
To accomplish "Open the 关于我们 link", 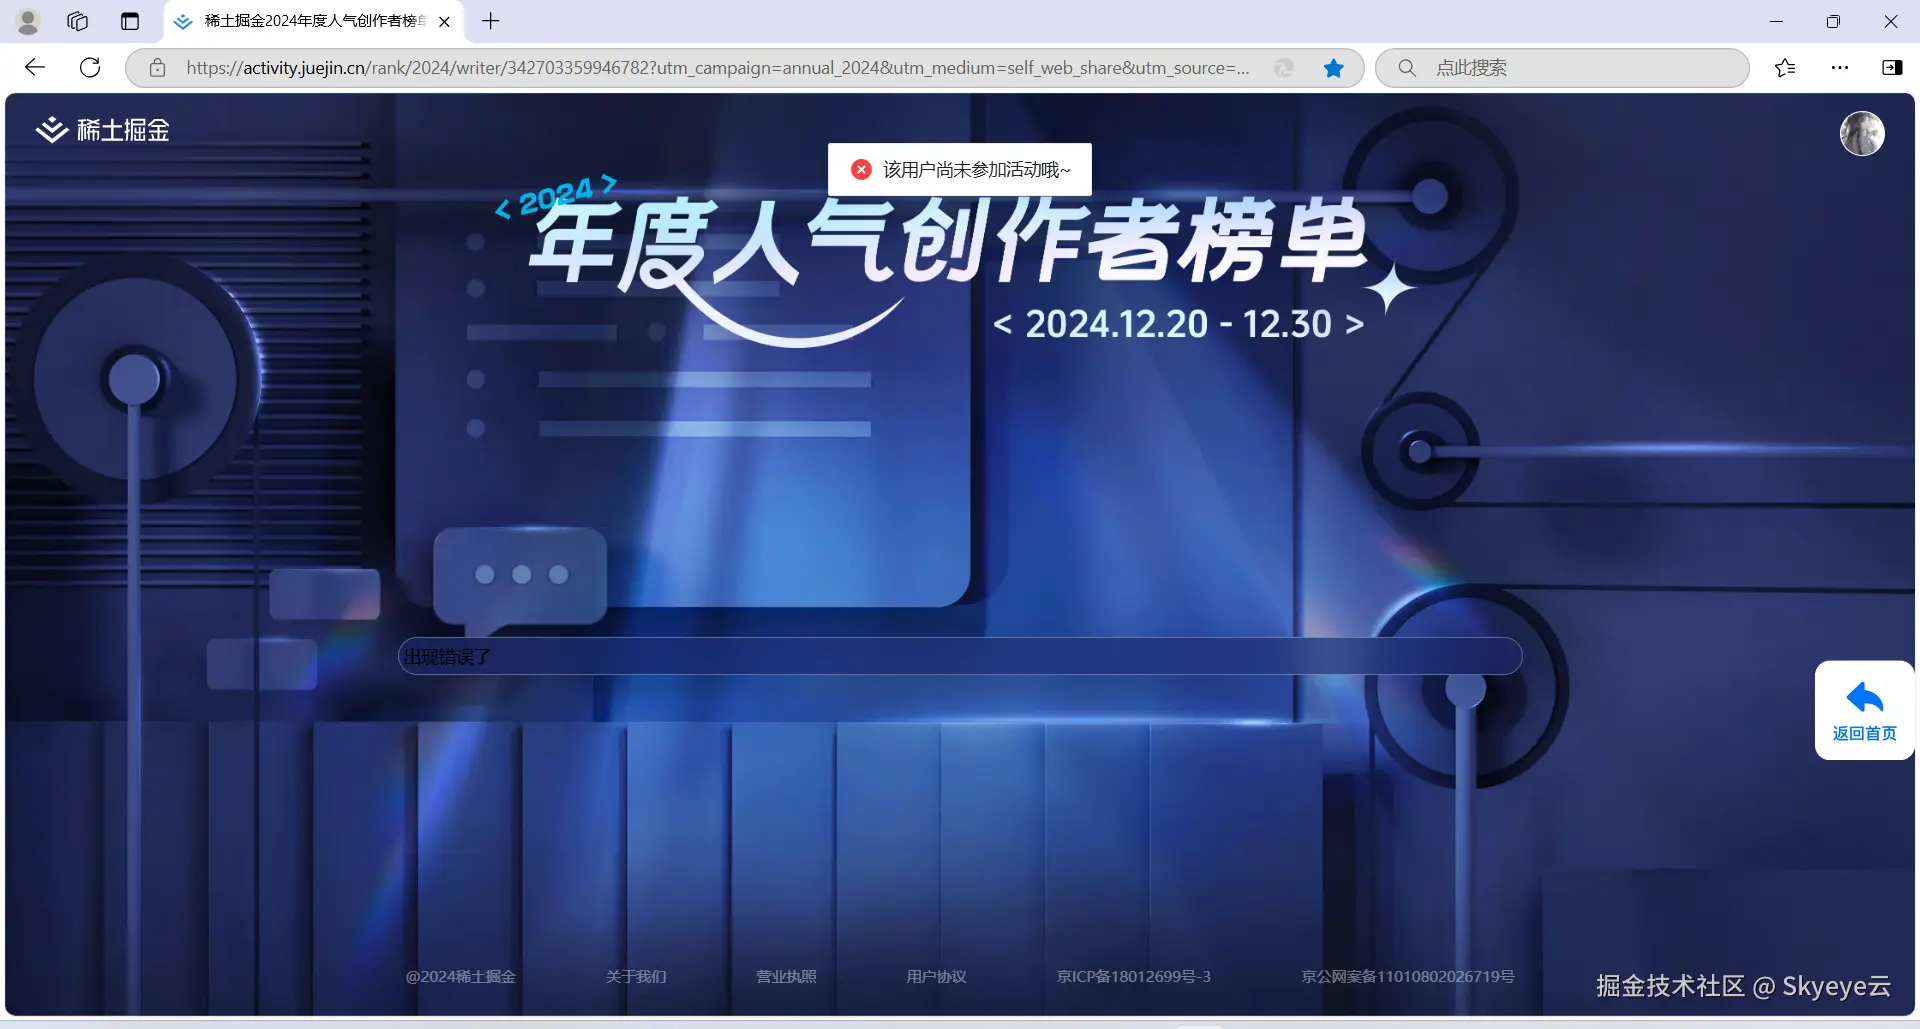I will click(x=635, y=976).
